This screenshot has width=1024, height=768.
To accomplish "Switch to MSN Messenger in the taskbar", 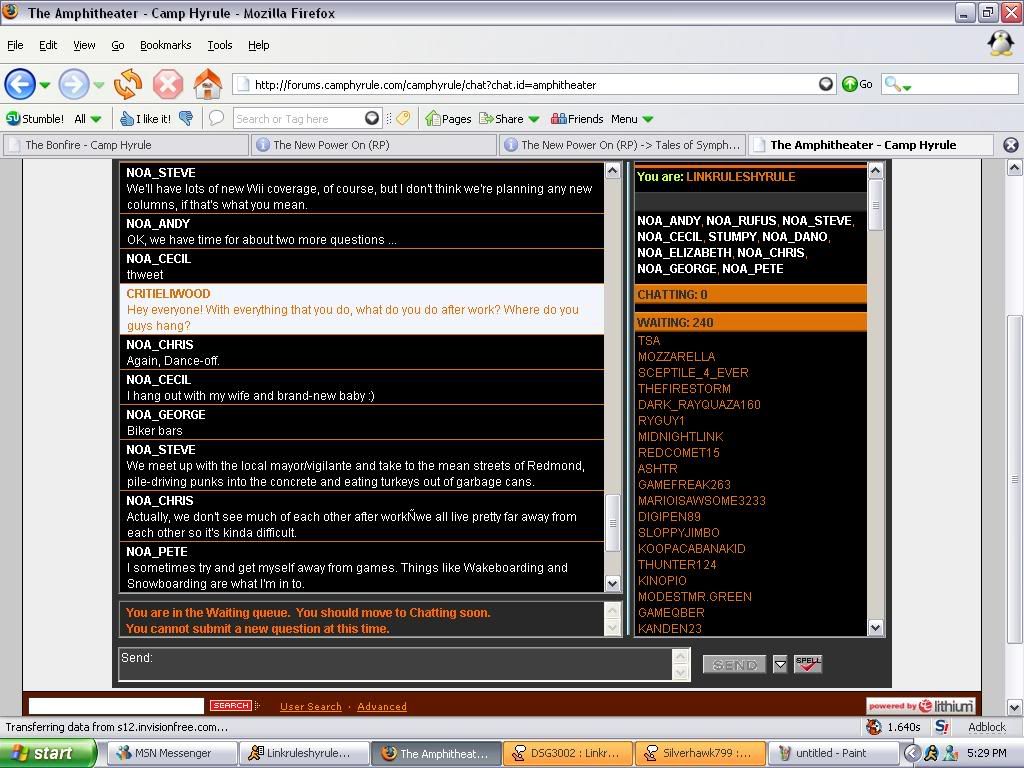I will pyautogui.click(x=172, y=753).
